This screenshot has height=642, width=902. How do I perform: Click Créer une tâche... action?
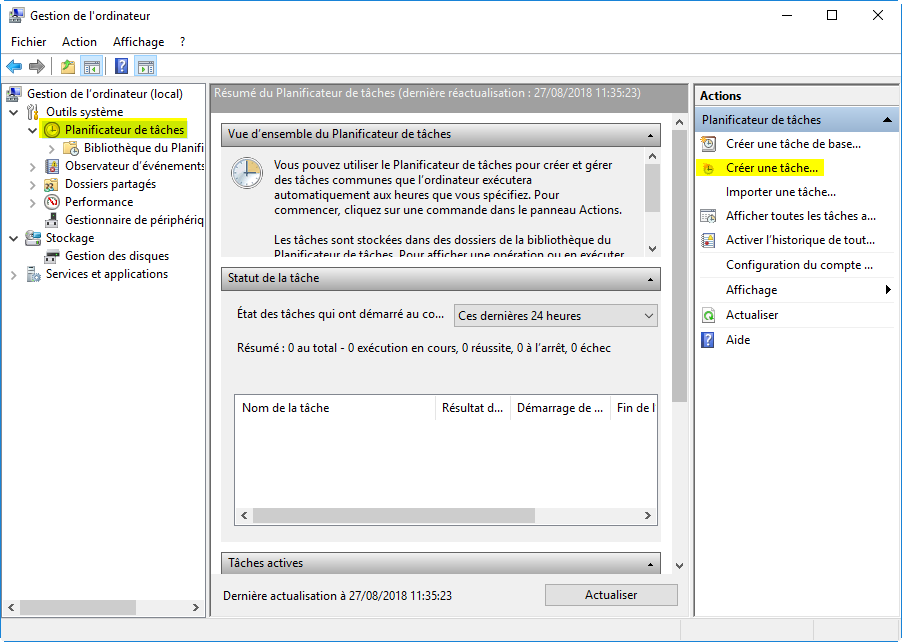pos(771,168)
